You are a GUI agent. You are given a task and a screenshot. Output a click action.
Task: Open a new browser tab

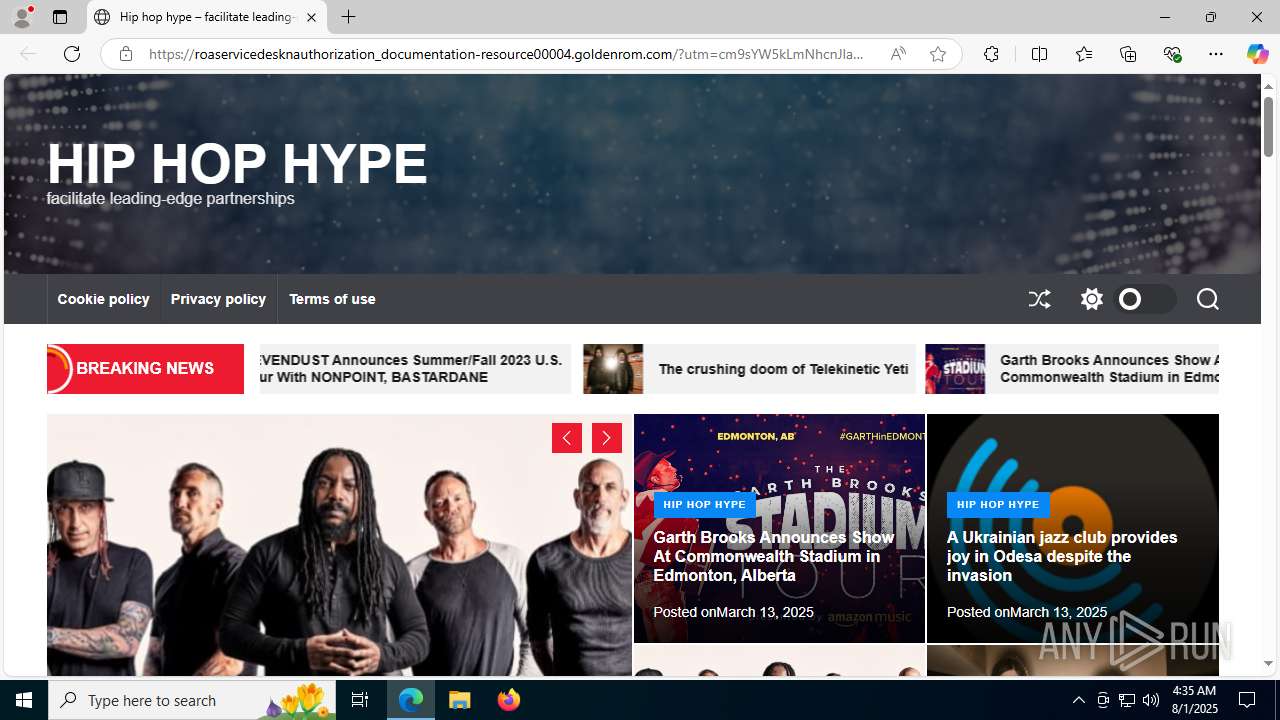point(348,17)
